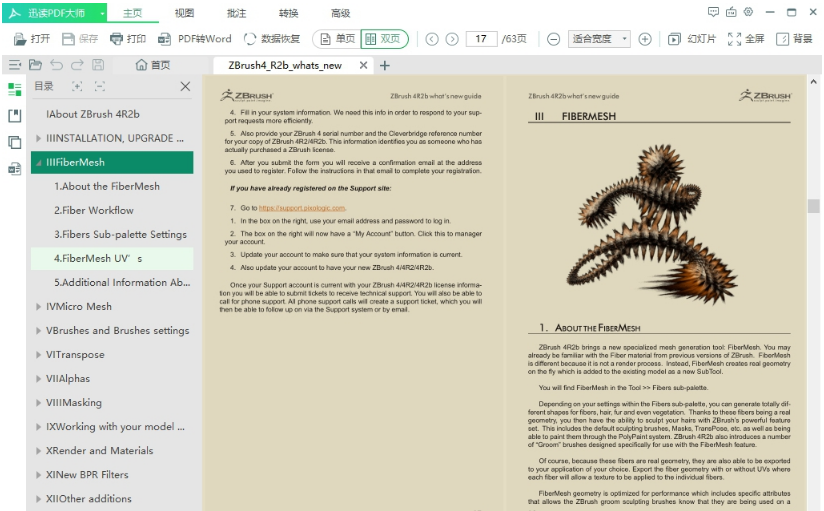The image size is (824, 511).
Task: Click the Word conversion sidebar icon
Action: point(15,168)
